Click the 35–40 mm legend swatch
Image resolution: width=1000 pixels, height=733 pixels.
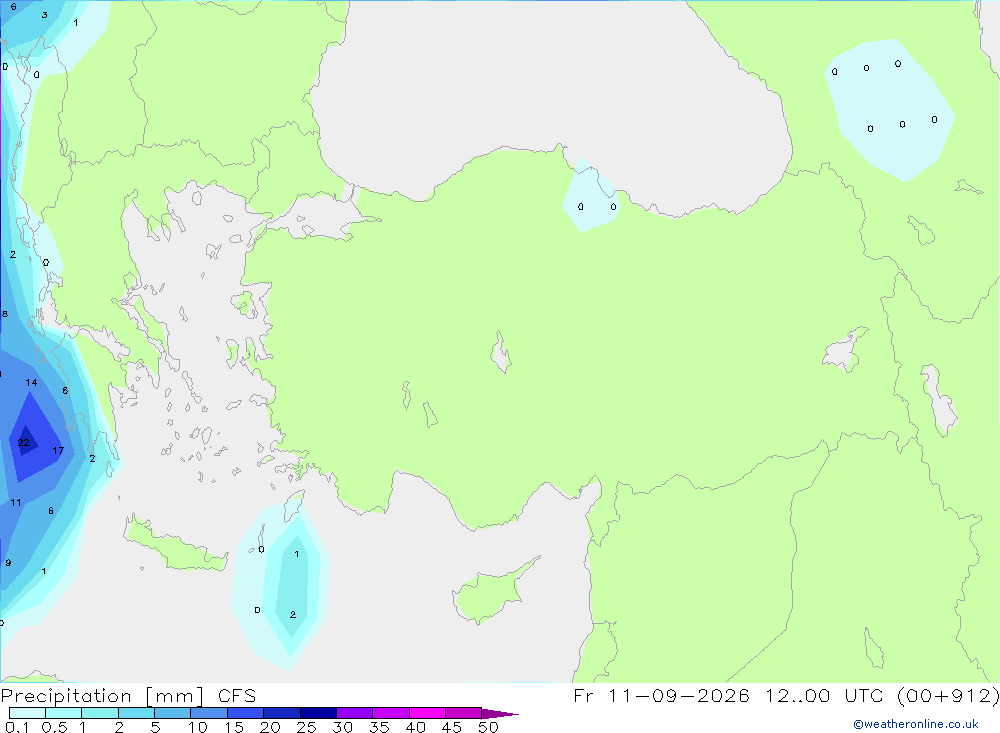390,713
